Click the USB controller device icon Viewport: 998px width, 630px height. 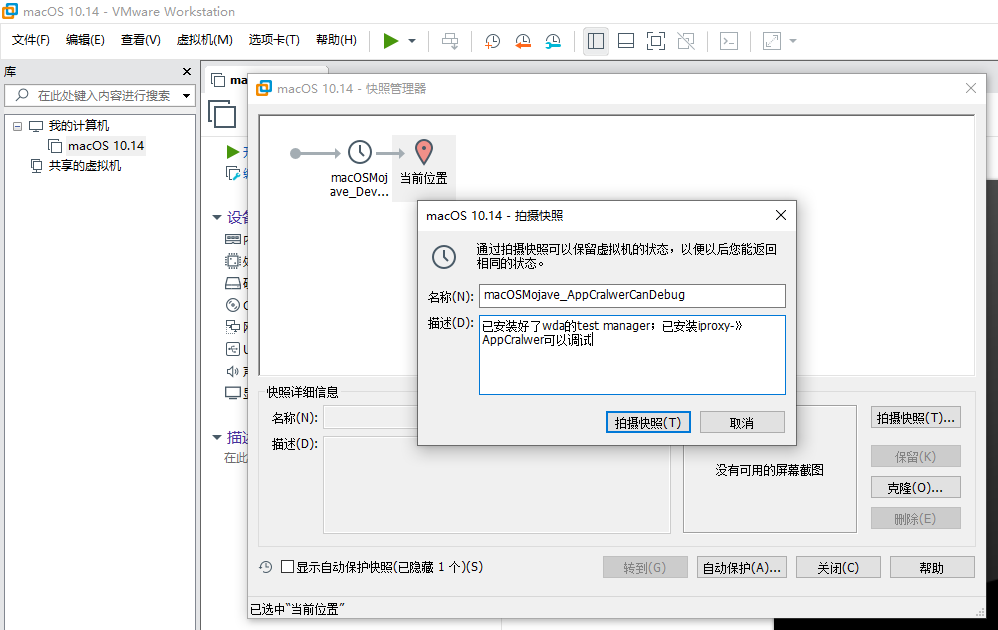pos(233,349)
